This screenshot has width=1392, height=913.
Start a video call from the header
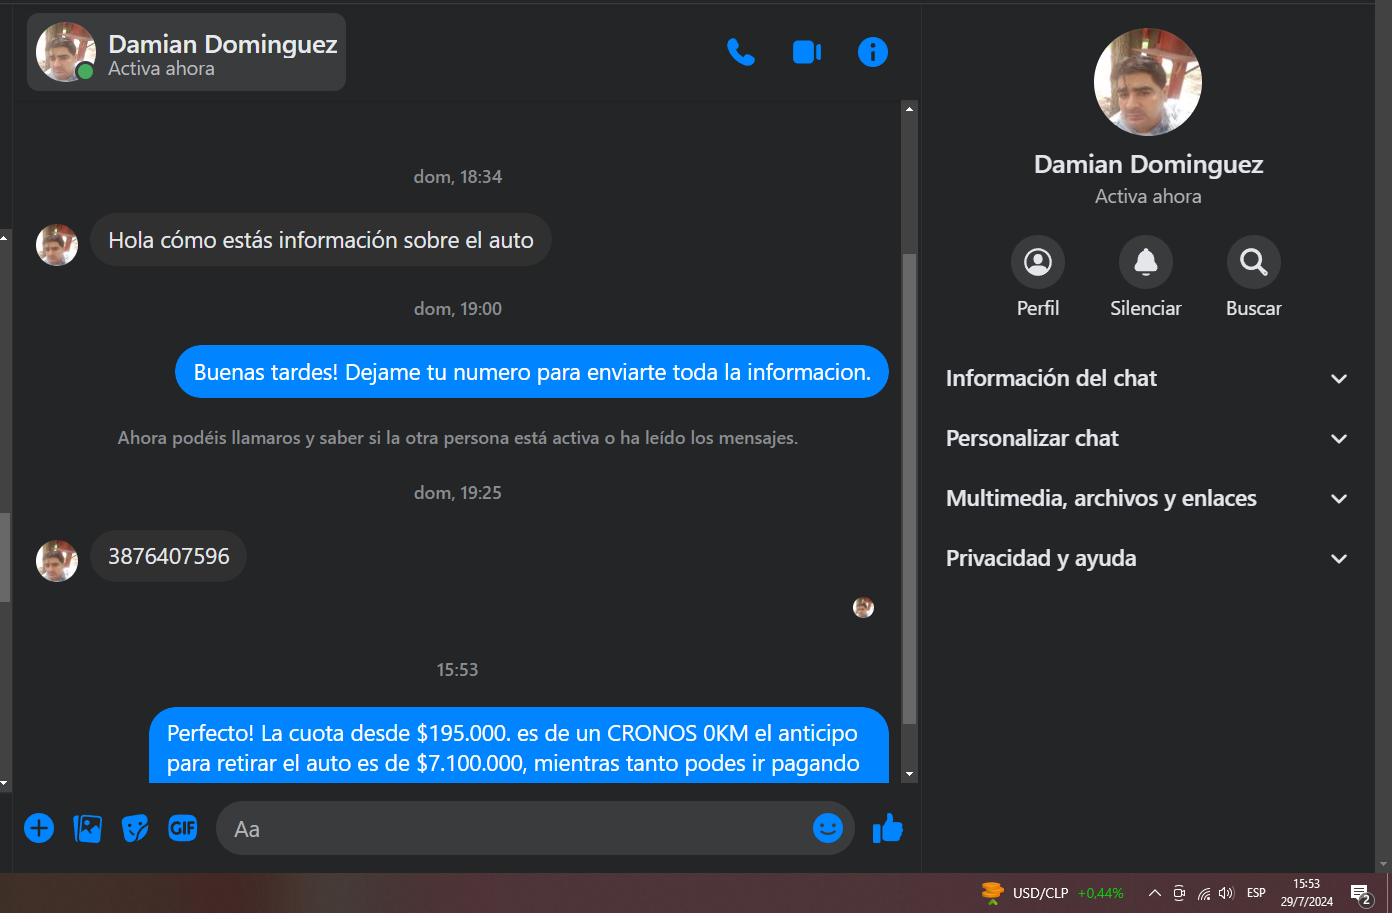(807, 52)
